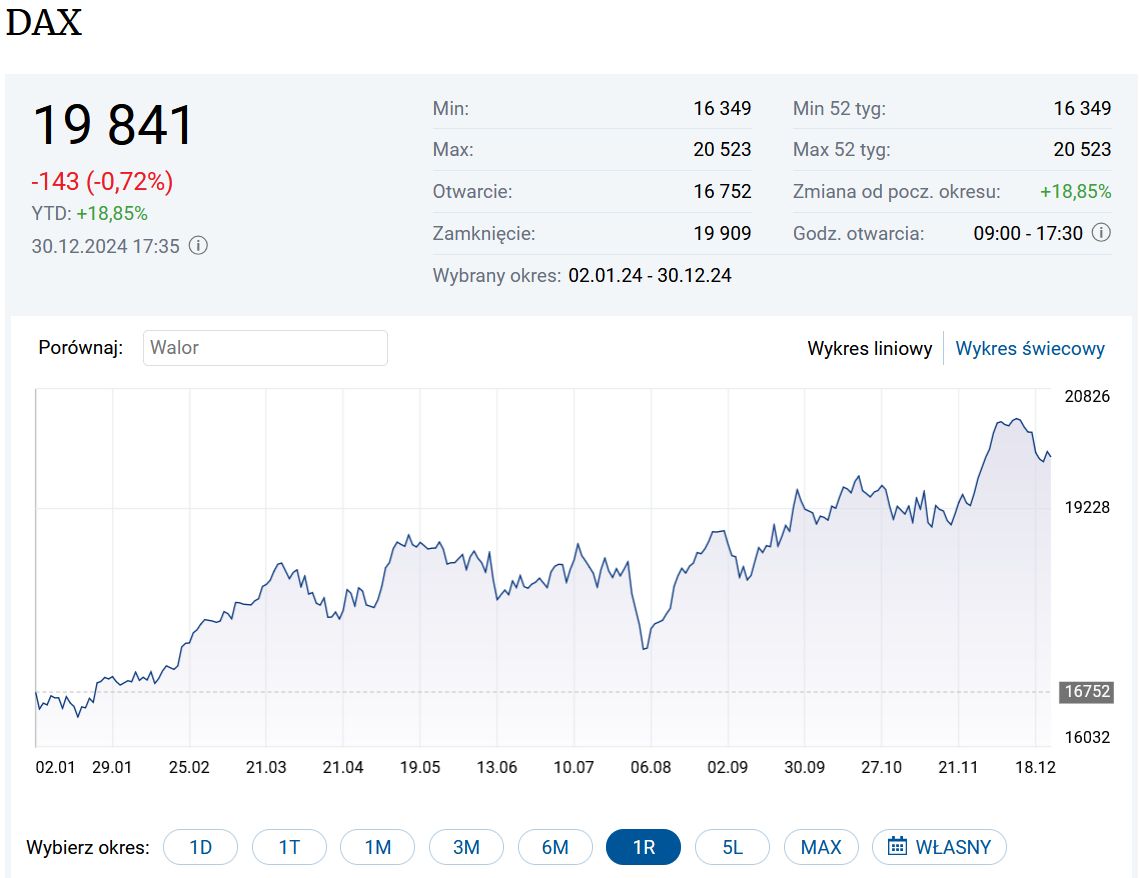Select the active 1R period button

point(643,847)
